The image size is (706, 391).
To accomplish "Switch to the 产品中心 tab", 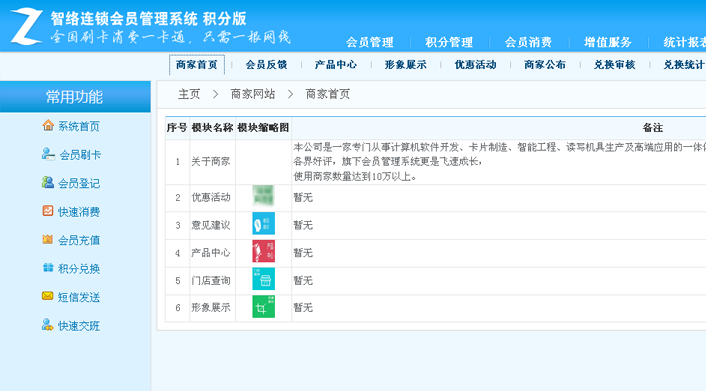I will (x=336, y=65).
